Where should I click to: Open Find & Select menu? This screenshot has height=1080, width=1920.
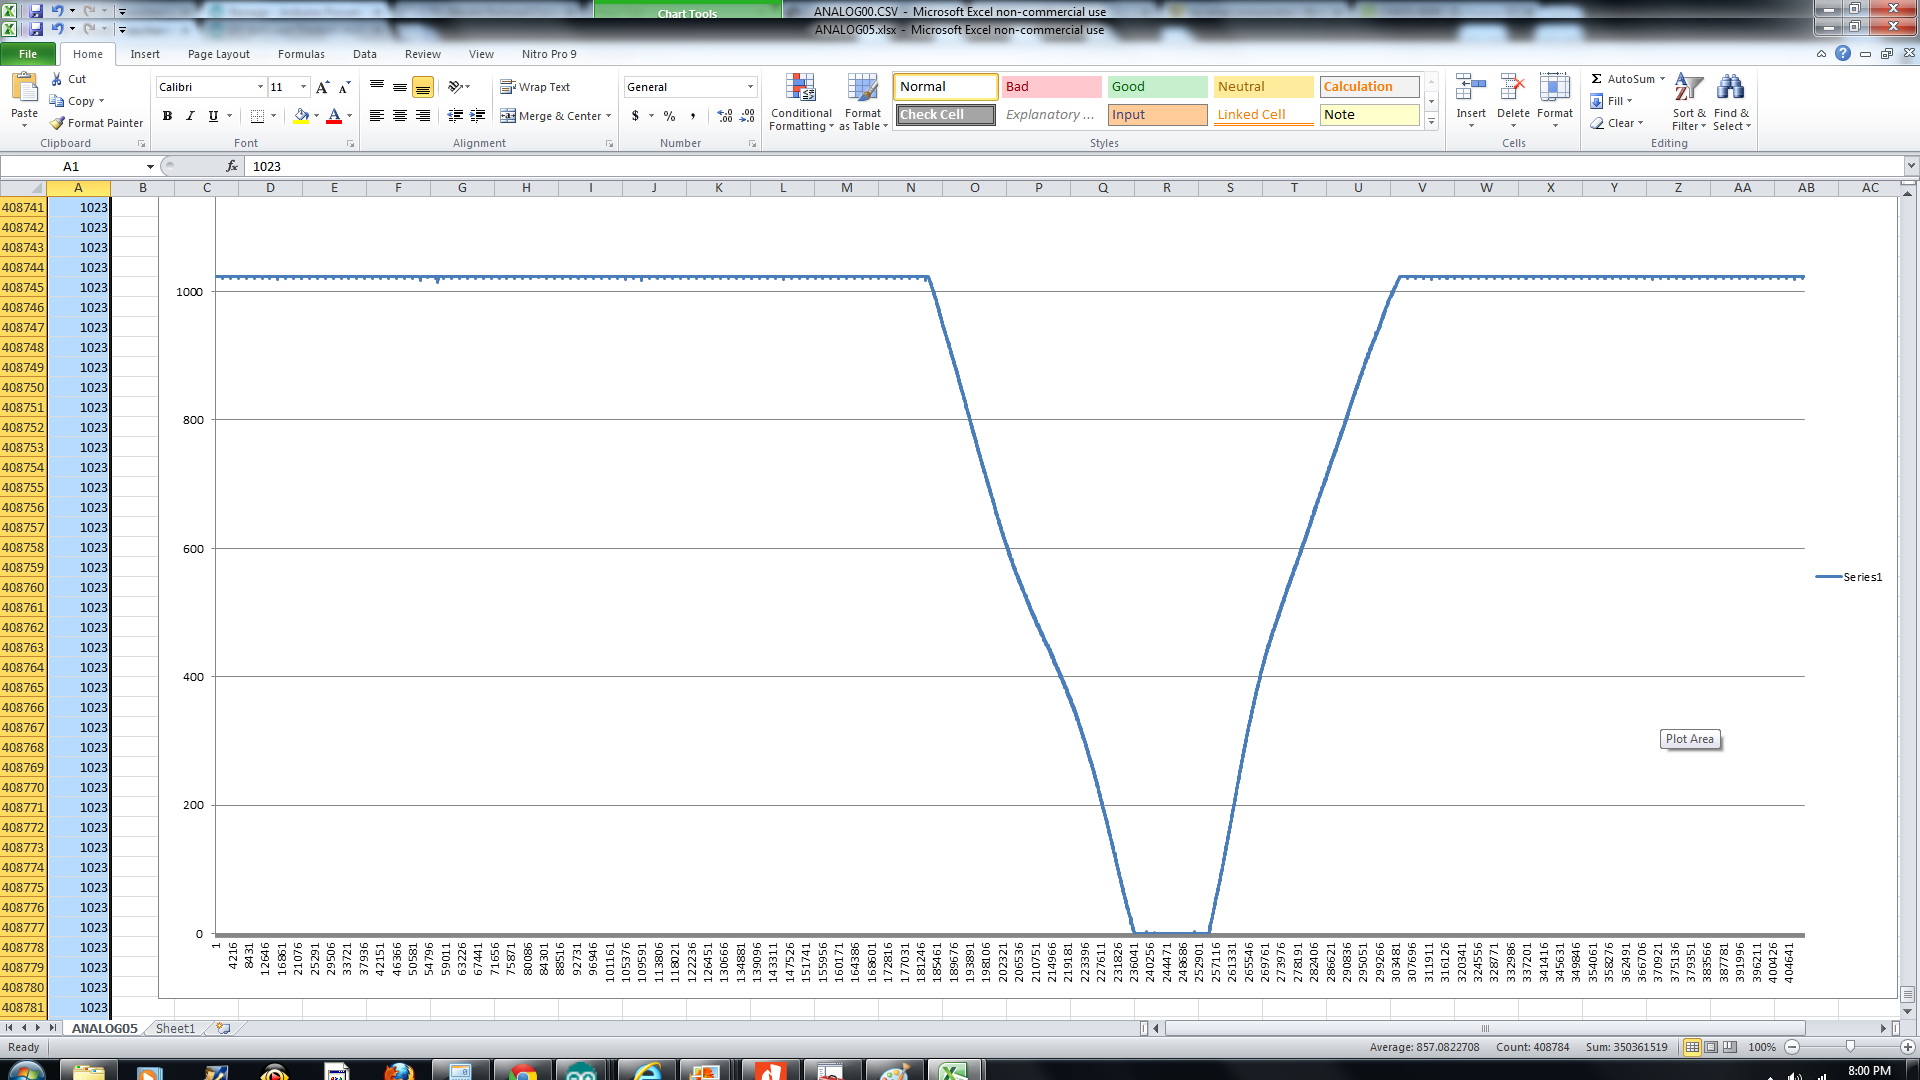tap(1731, 101)
